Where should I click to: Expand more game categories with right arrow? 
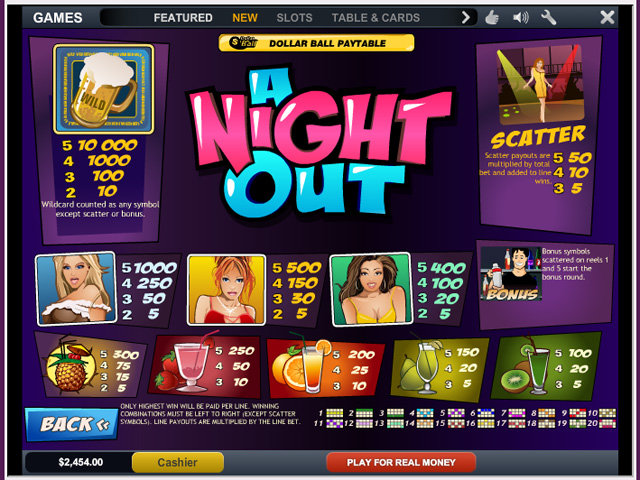[x=465, y=18]
